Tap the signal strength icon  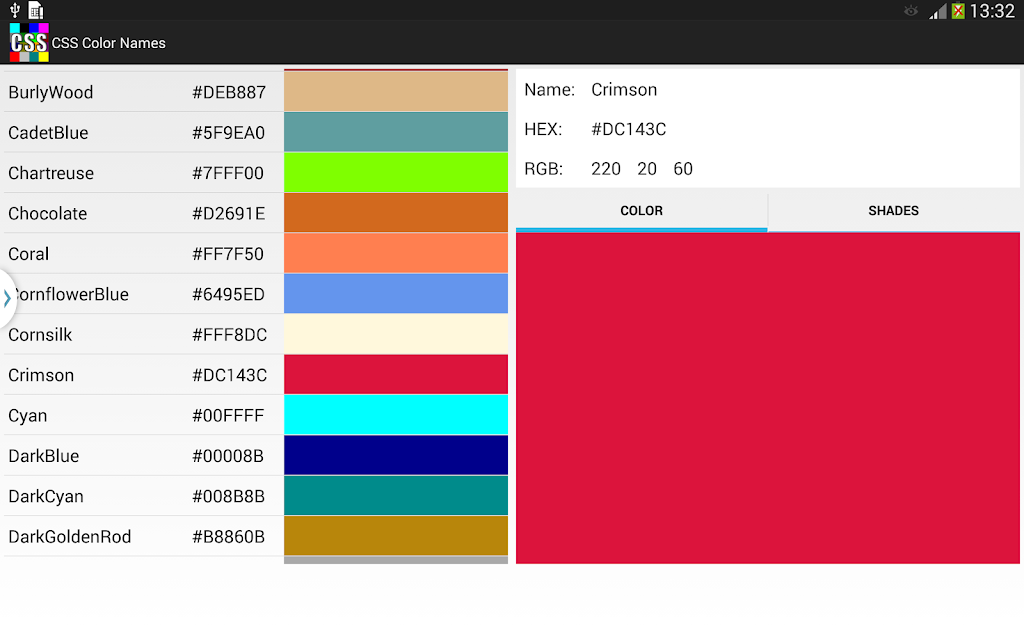[x=938, y=11]
